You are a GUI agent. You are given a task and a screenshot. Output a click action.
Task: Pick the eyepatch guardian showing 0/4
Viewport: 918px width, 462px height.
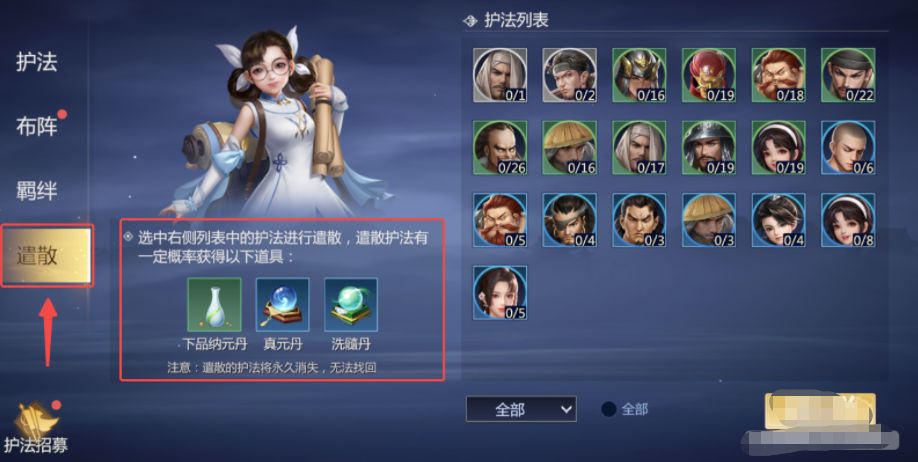[570, 220]
